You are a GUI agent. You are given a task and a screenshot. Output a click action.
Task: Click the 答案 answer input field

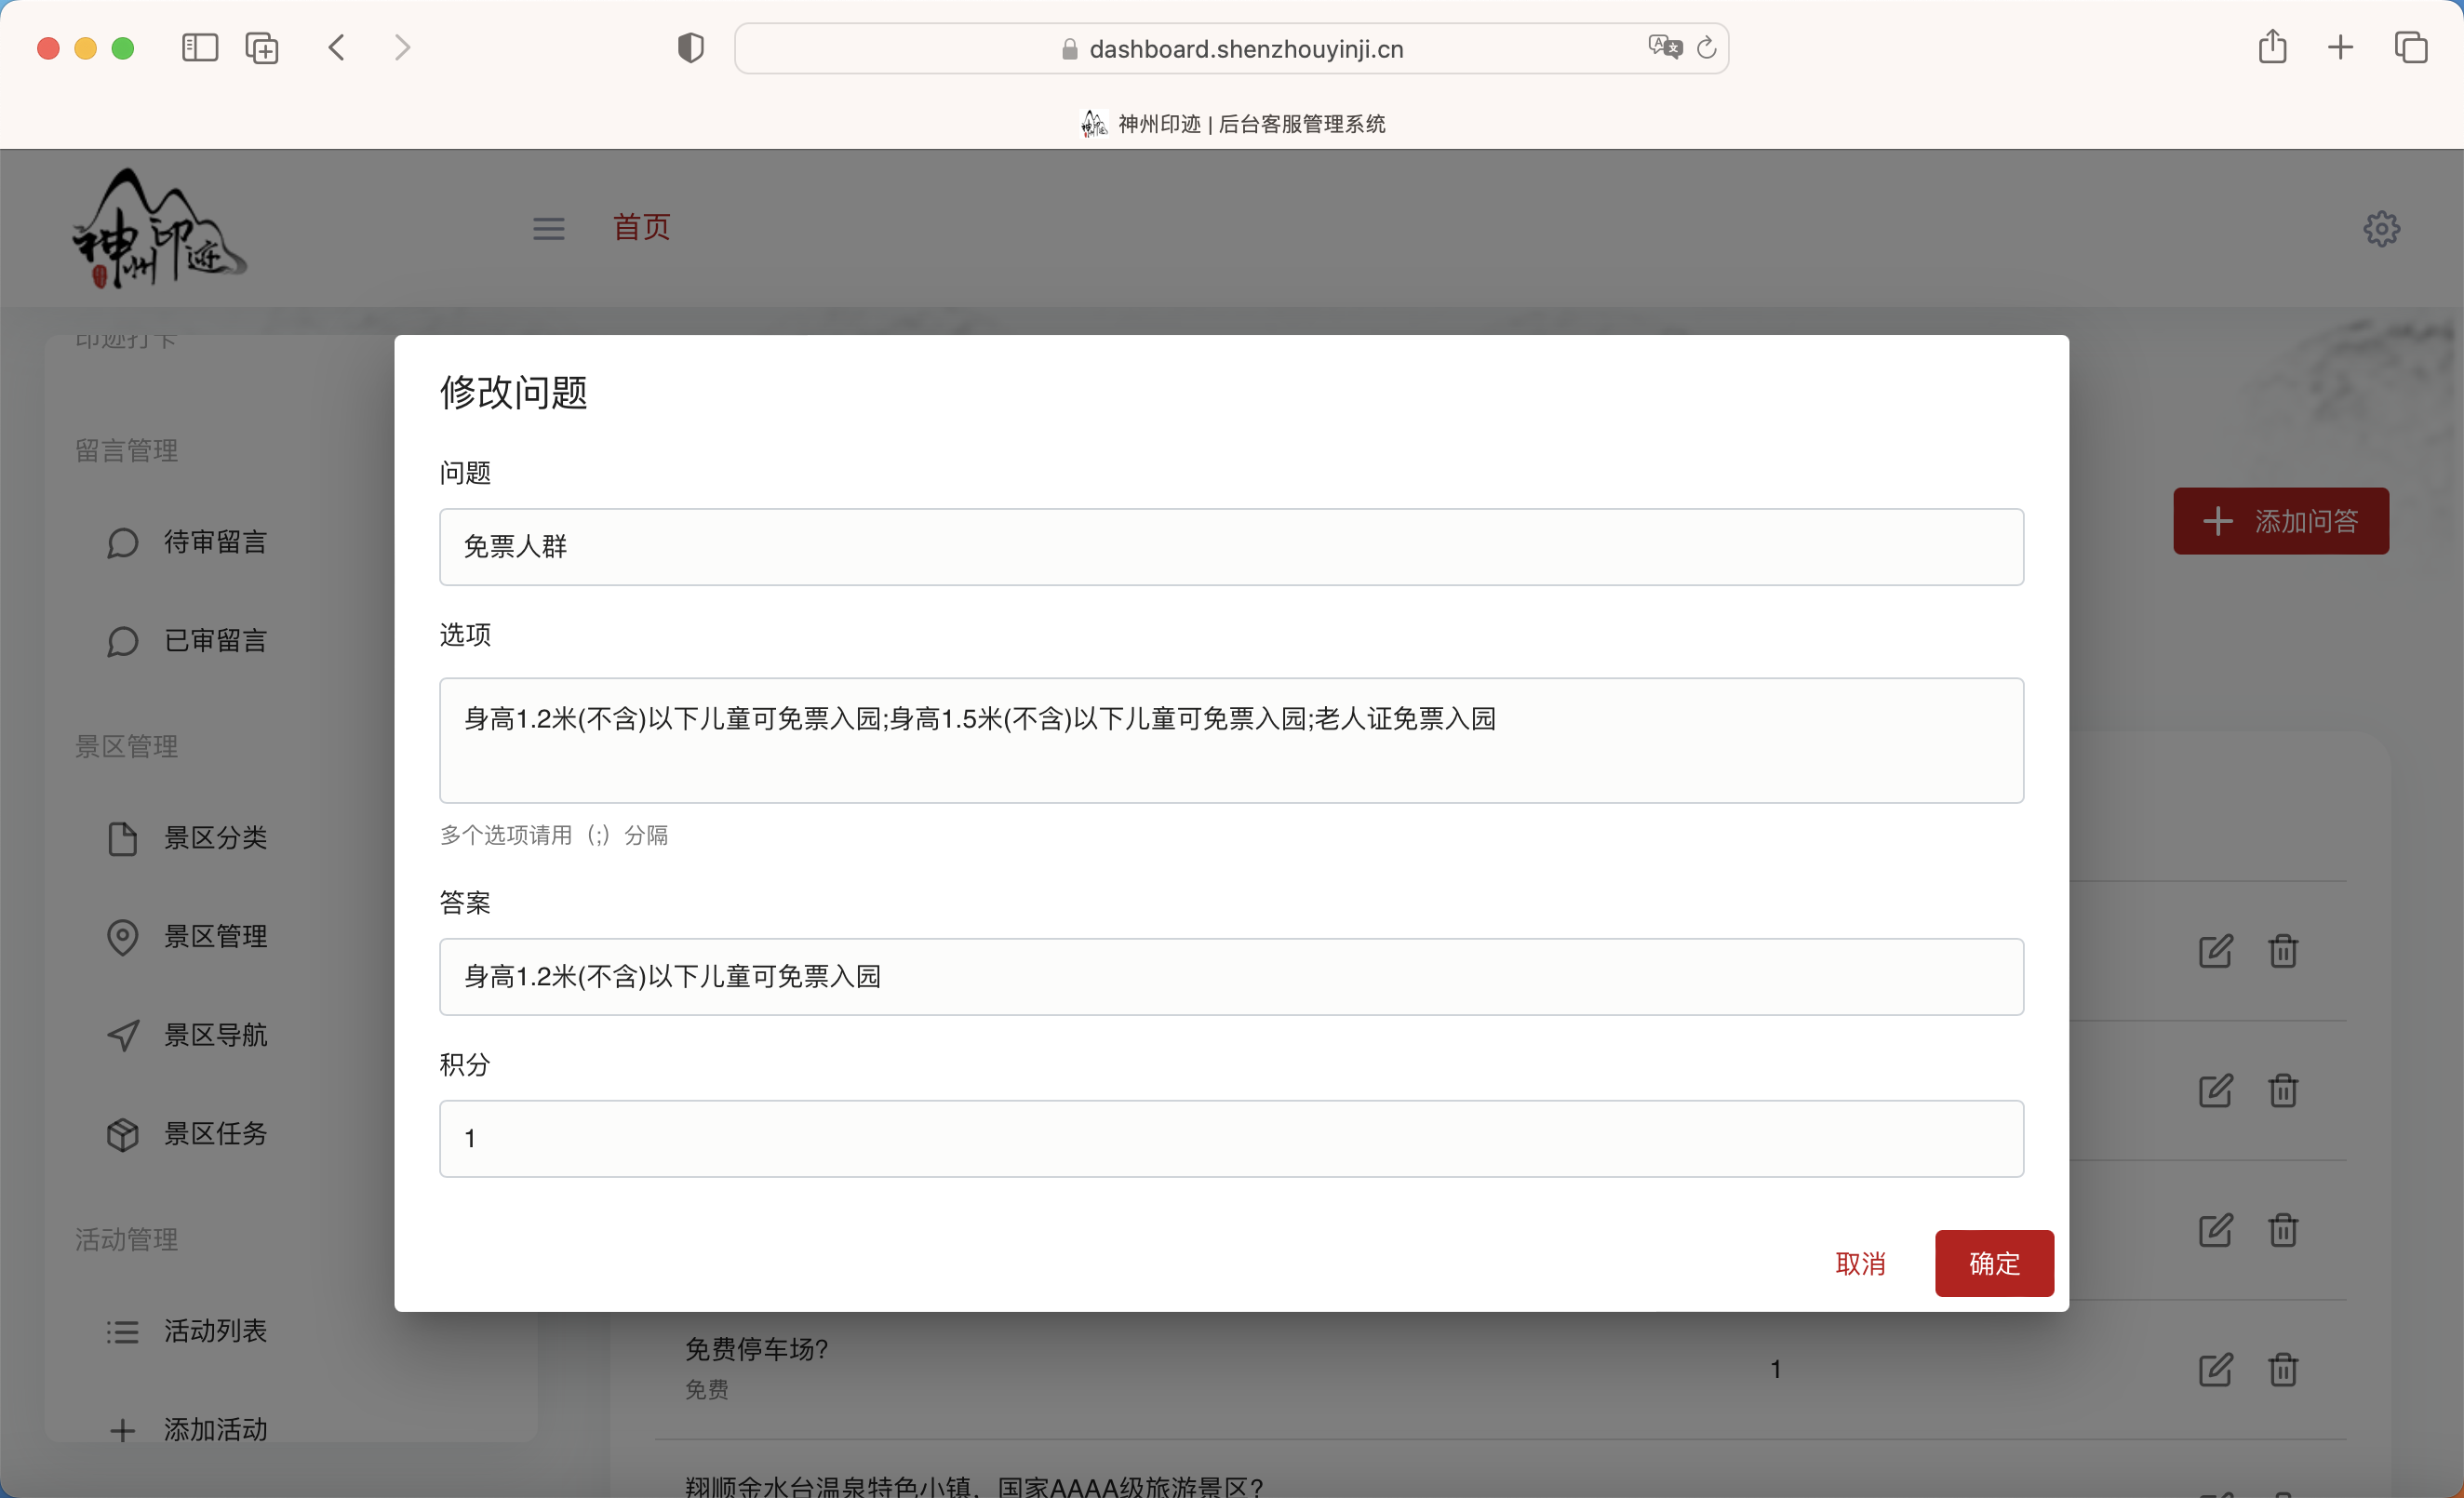click(x=1230, y=976)
